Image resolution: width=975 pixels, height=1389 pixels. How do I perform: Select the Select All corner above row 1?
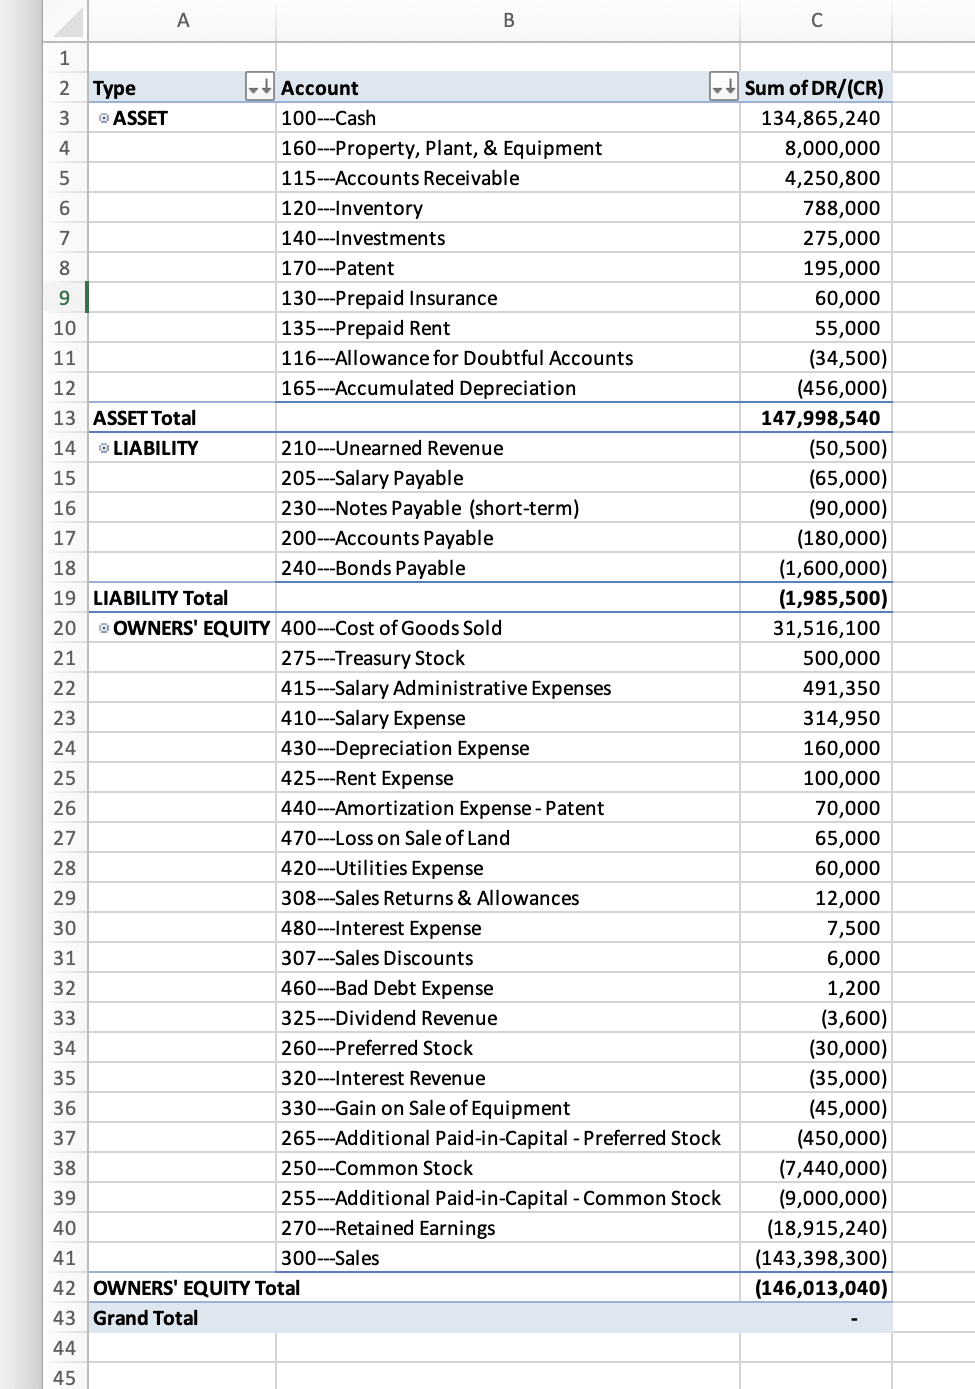(64, 20)
